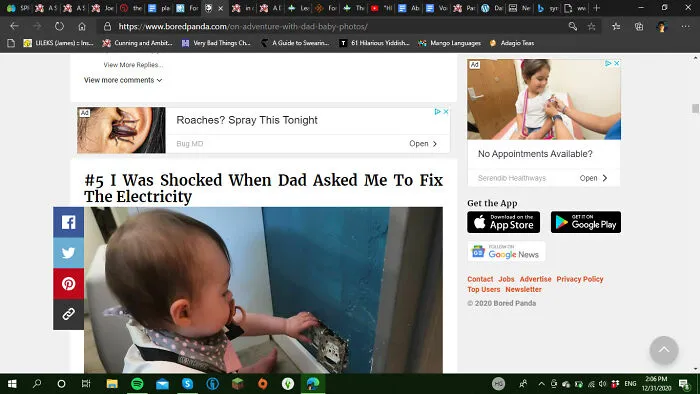
Task: Download on the App Store badge
Action: click(x=504, y=222)
